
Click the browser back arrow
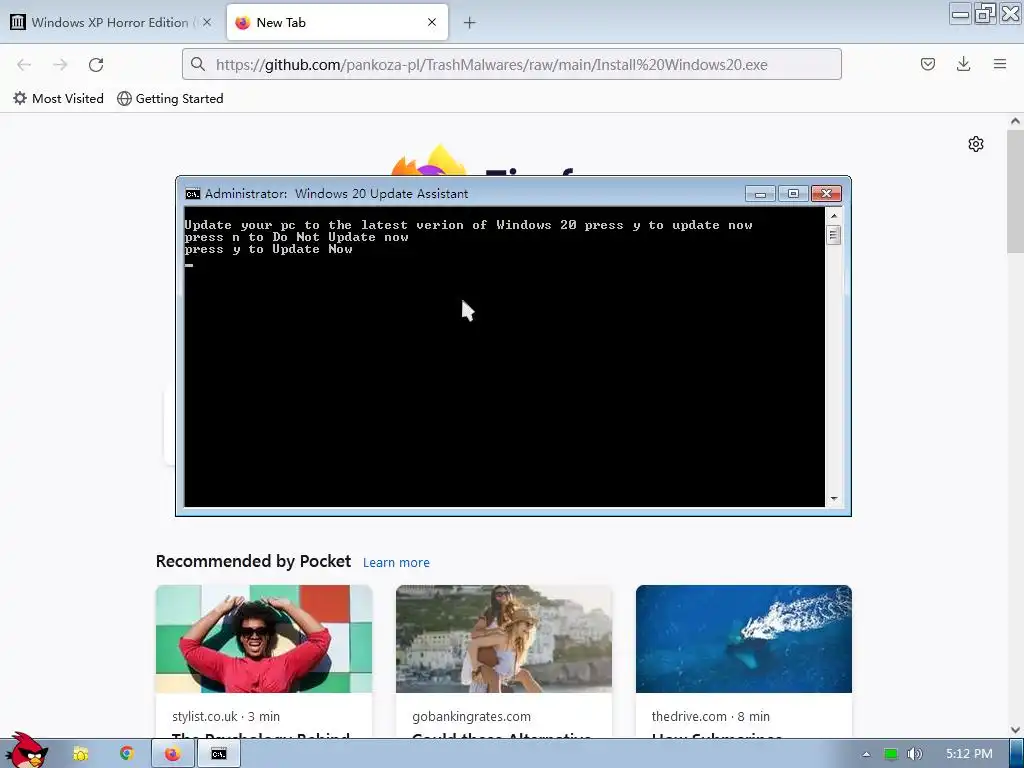pyautogui.click(x=24, y=65)
